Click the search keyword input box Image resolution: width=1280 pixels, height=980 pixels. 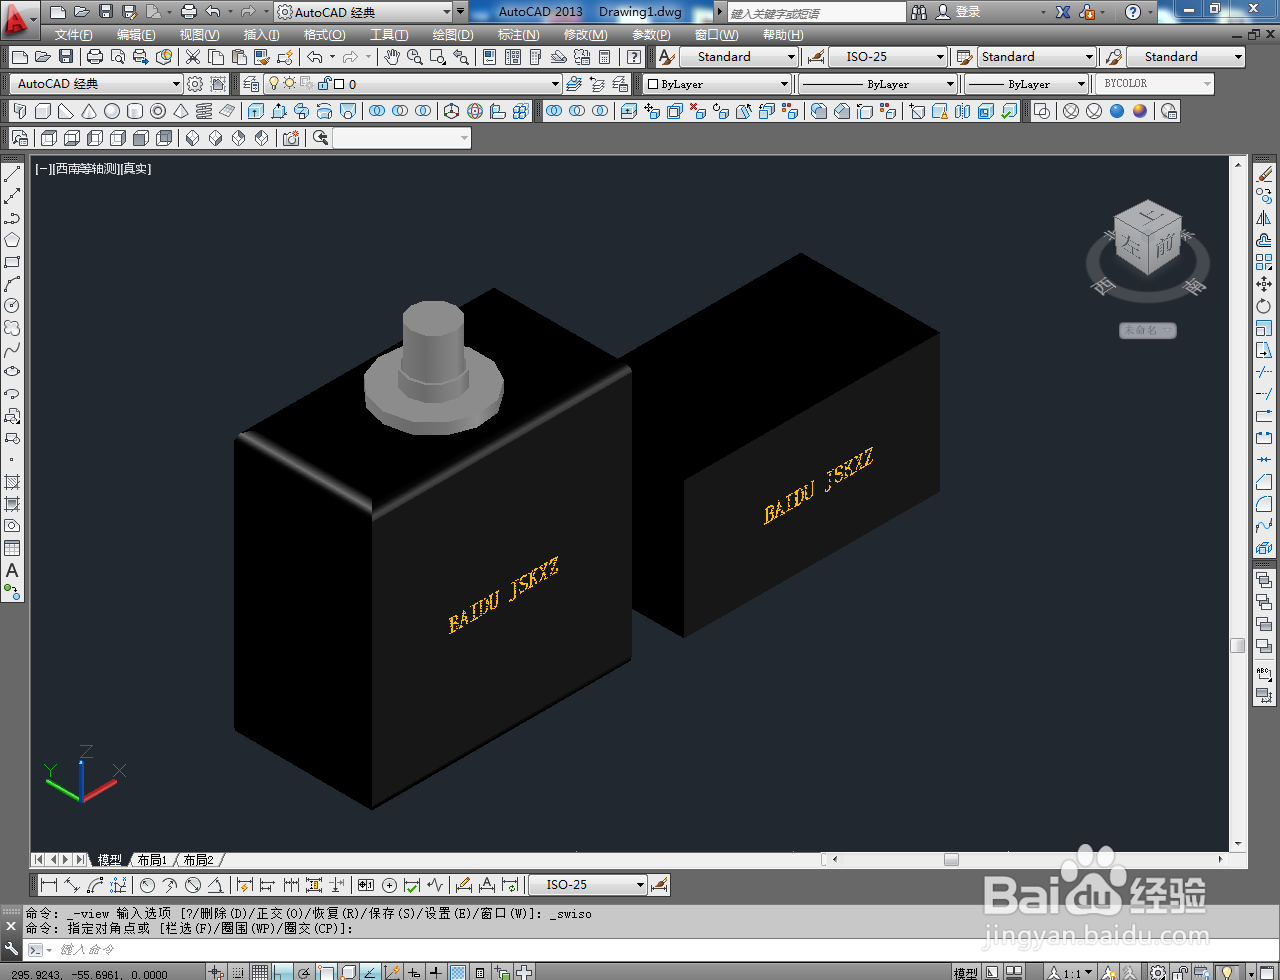coord(815,12)
